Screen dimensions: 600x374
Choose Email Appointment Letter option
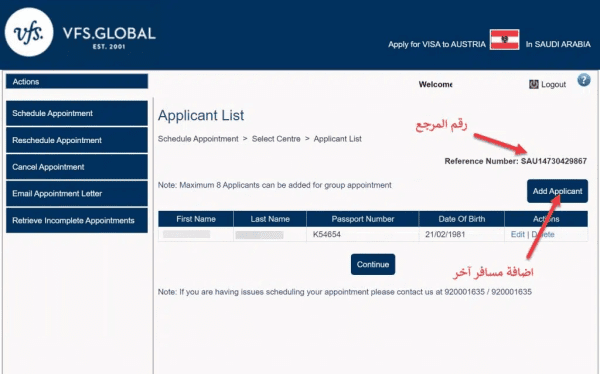77,194
